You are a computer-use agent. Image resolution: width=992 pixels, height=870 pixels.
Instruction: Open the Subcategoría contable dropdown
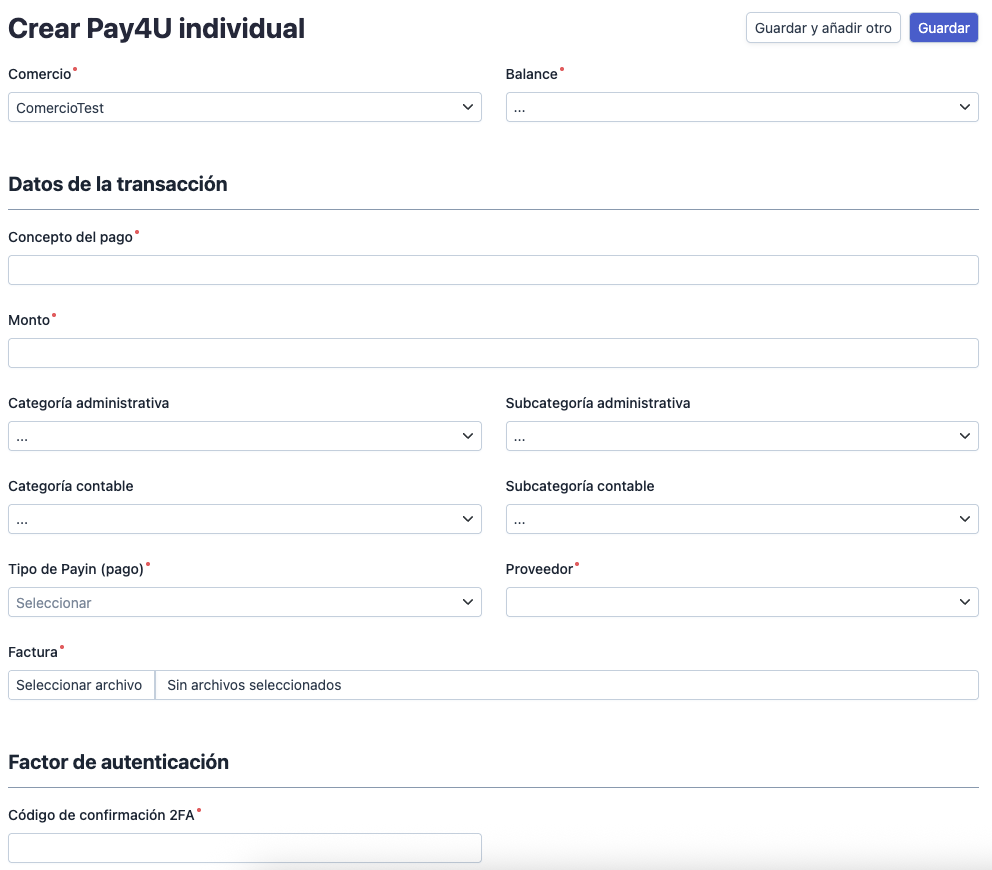pyautogui.click(x=742, y=519)
